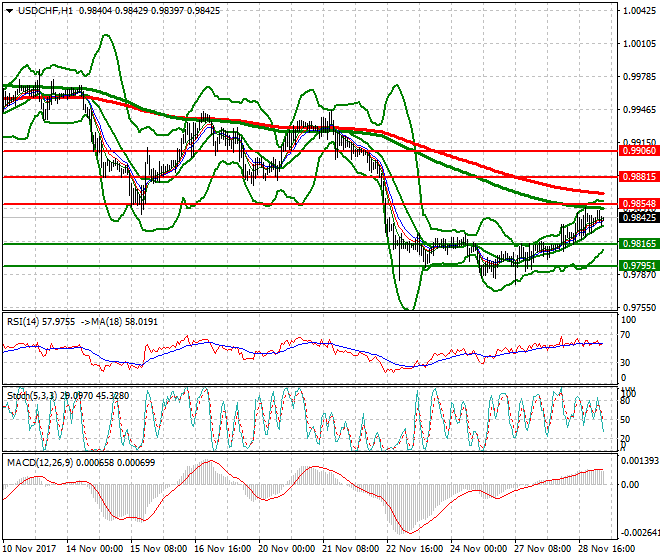Click the RSI scale value 100
Viewport: 660px width, 560px height.
(628, 320)
